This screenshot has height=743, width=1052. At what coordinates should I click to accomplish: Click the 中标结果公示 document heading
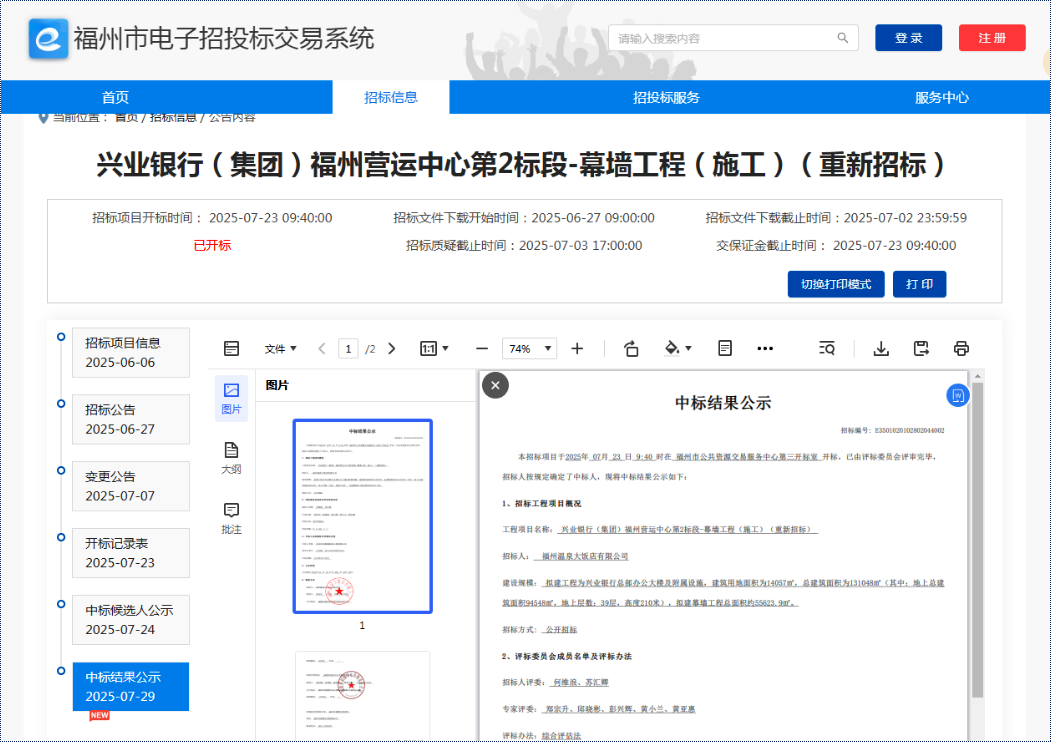[x=723, y=403]
